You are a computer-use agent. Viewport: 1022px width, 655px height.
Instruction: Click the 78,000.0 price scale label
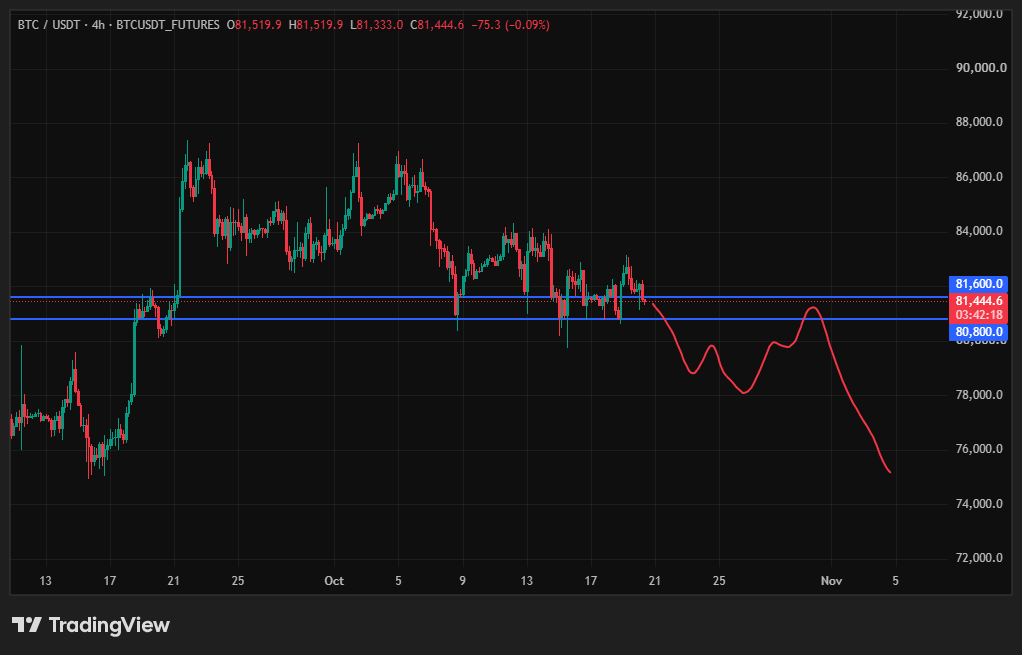click(x=979, y=395)
